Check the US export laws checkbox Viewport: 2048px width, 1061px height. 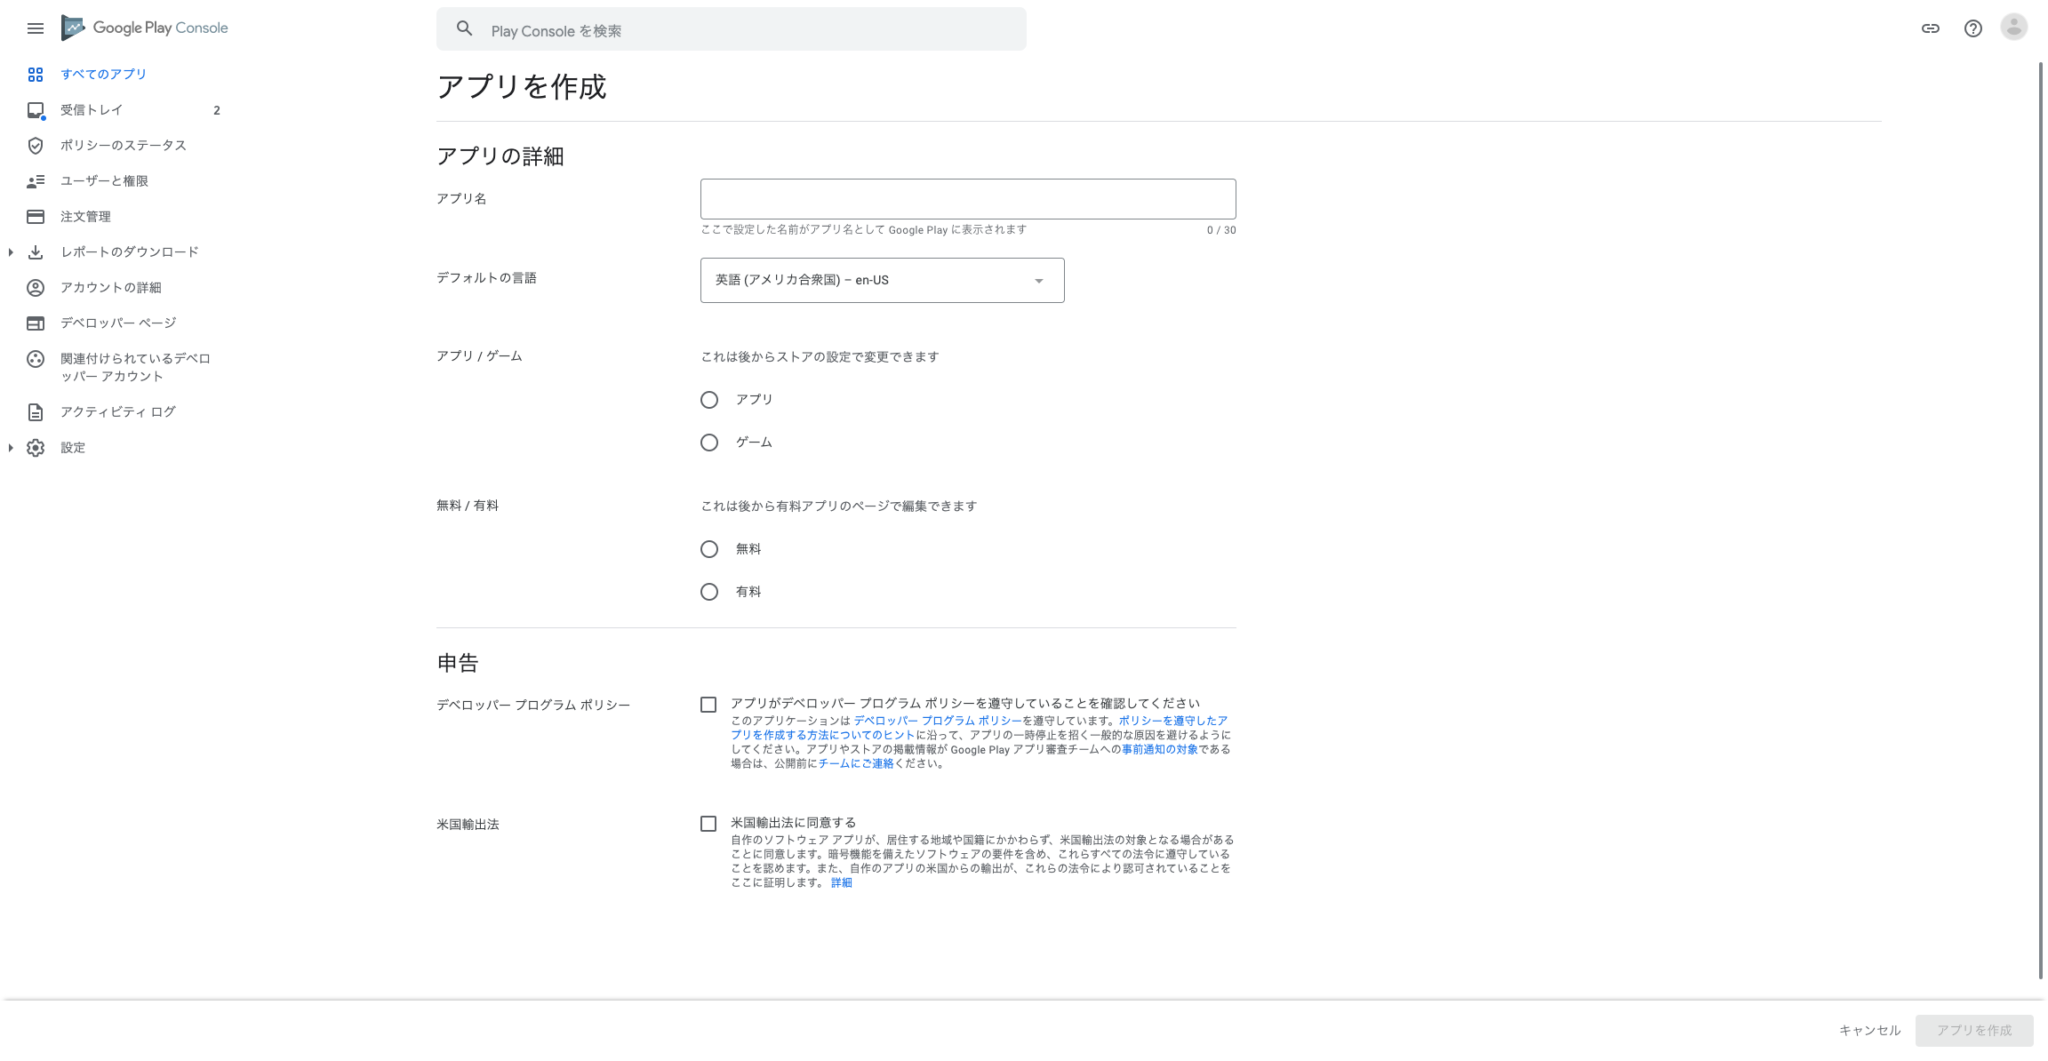click(x=708, y=824)
